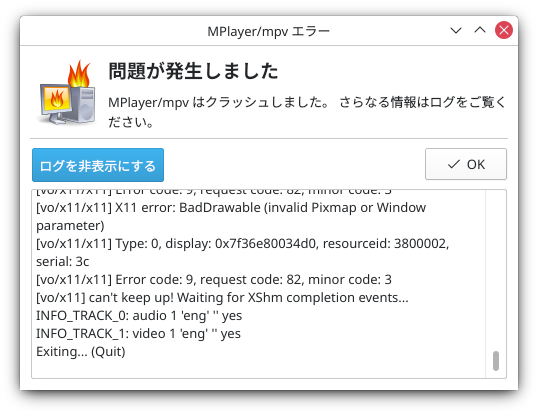Image resolution: width=538 pixels, height=414 pixels.
Task: Click the fully visible 'Error code: 9, request code: 82' line
Action: [214, 280]
